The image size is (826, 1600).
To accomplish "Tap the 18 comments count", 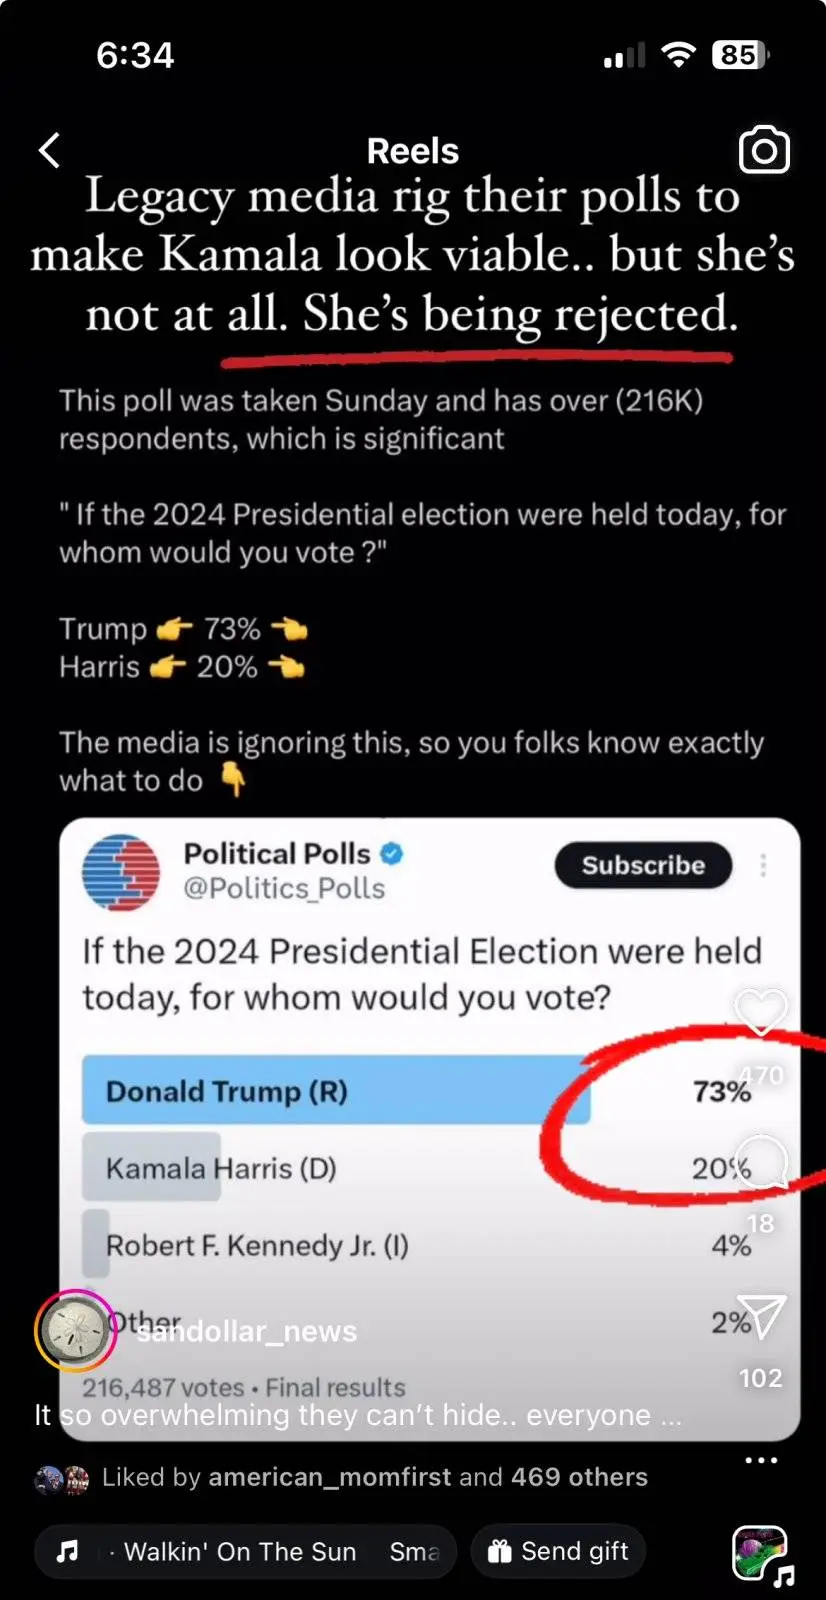I will tap(760, 1223).
